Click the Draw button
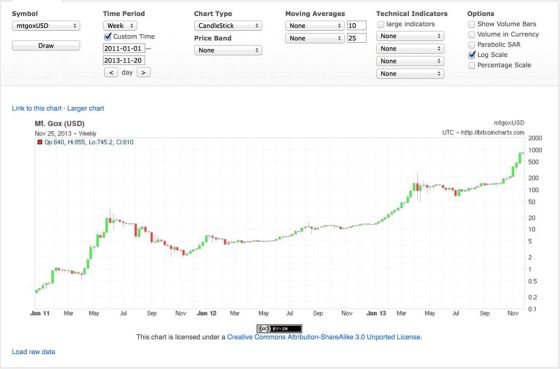Image resolution: width=560 pixels, height=369 pixels. pos(46,46)
